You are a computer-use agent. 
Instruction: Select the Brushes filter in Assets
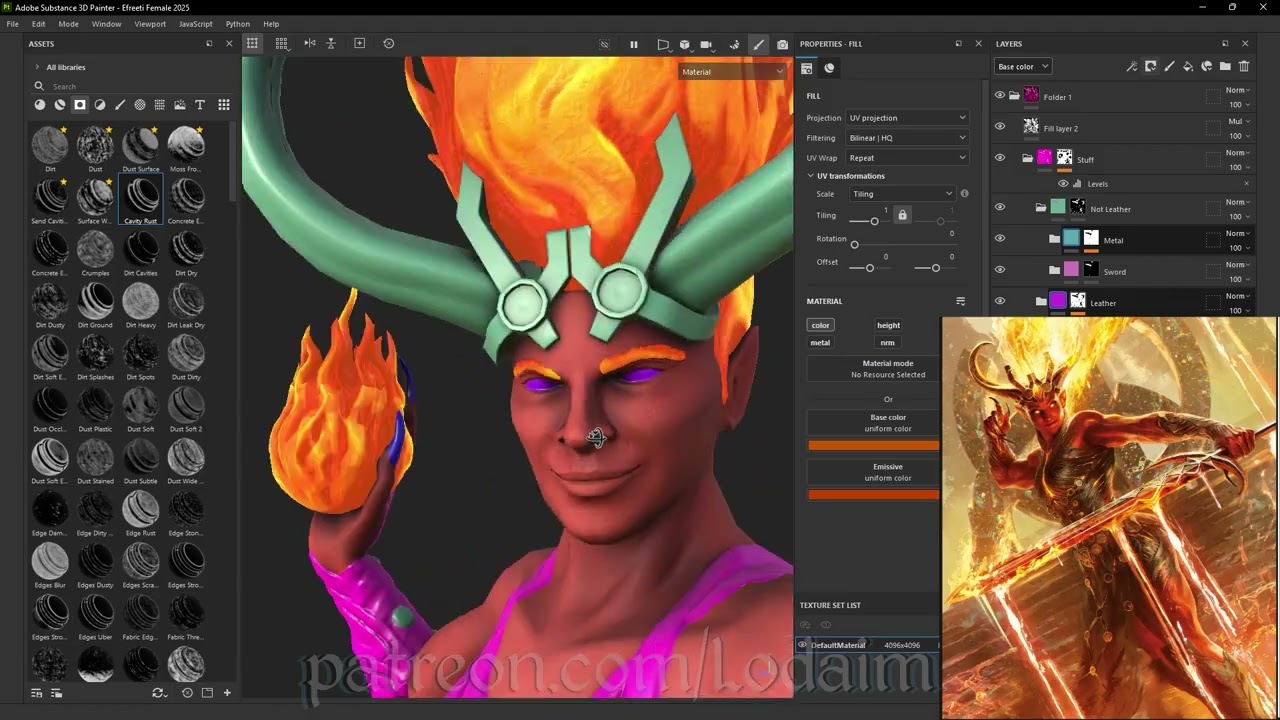click(x=120, y=105)
